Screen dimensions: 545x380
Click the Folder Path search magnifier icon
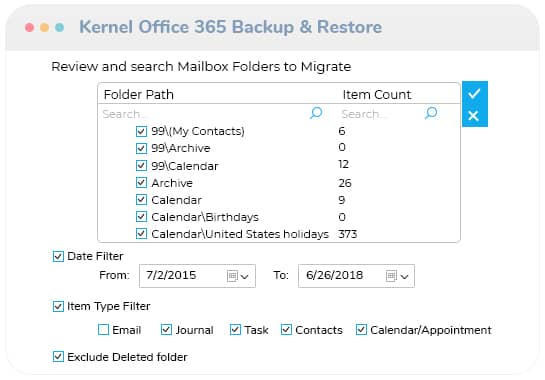click(316, 113)
